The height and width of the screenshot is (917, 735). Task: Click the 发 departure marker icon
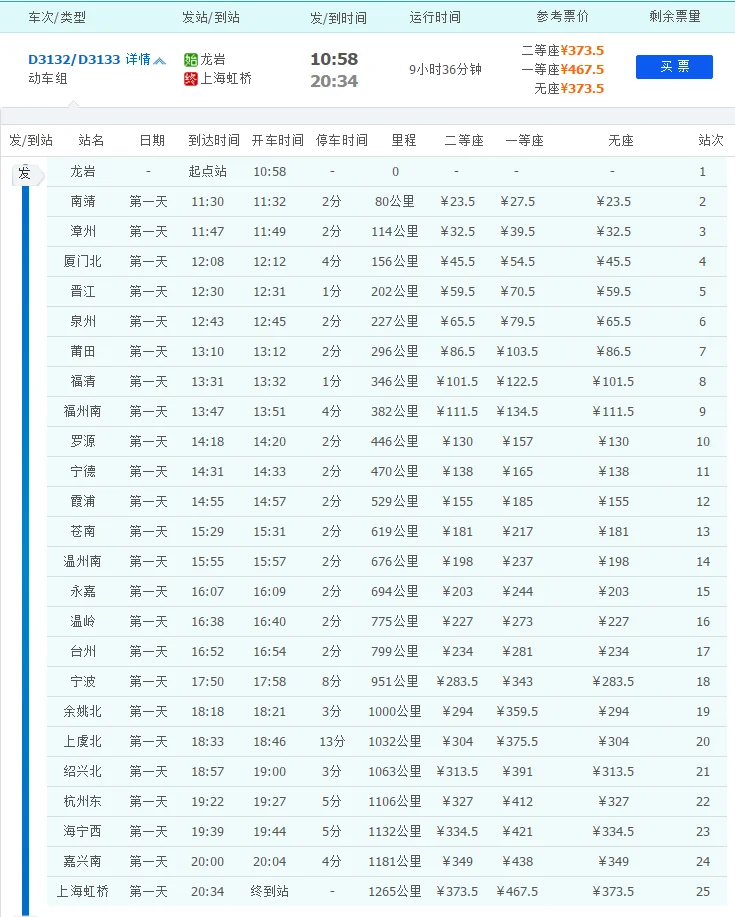(27, 174)
